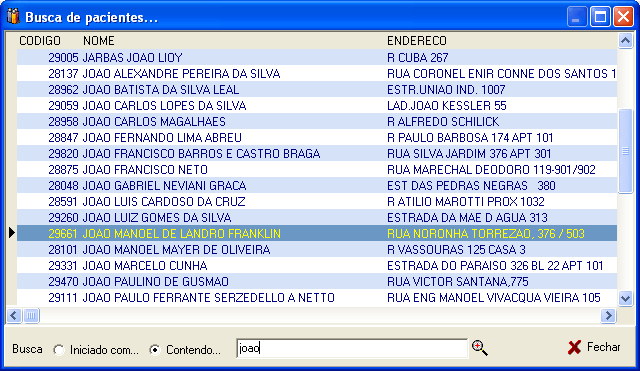
Task: Click the app icon in title bar
Action: pyautogui.click(x=13, y=17)
